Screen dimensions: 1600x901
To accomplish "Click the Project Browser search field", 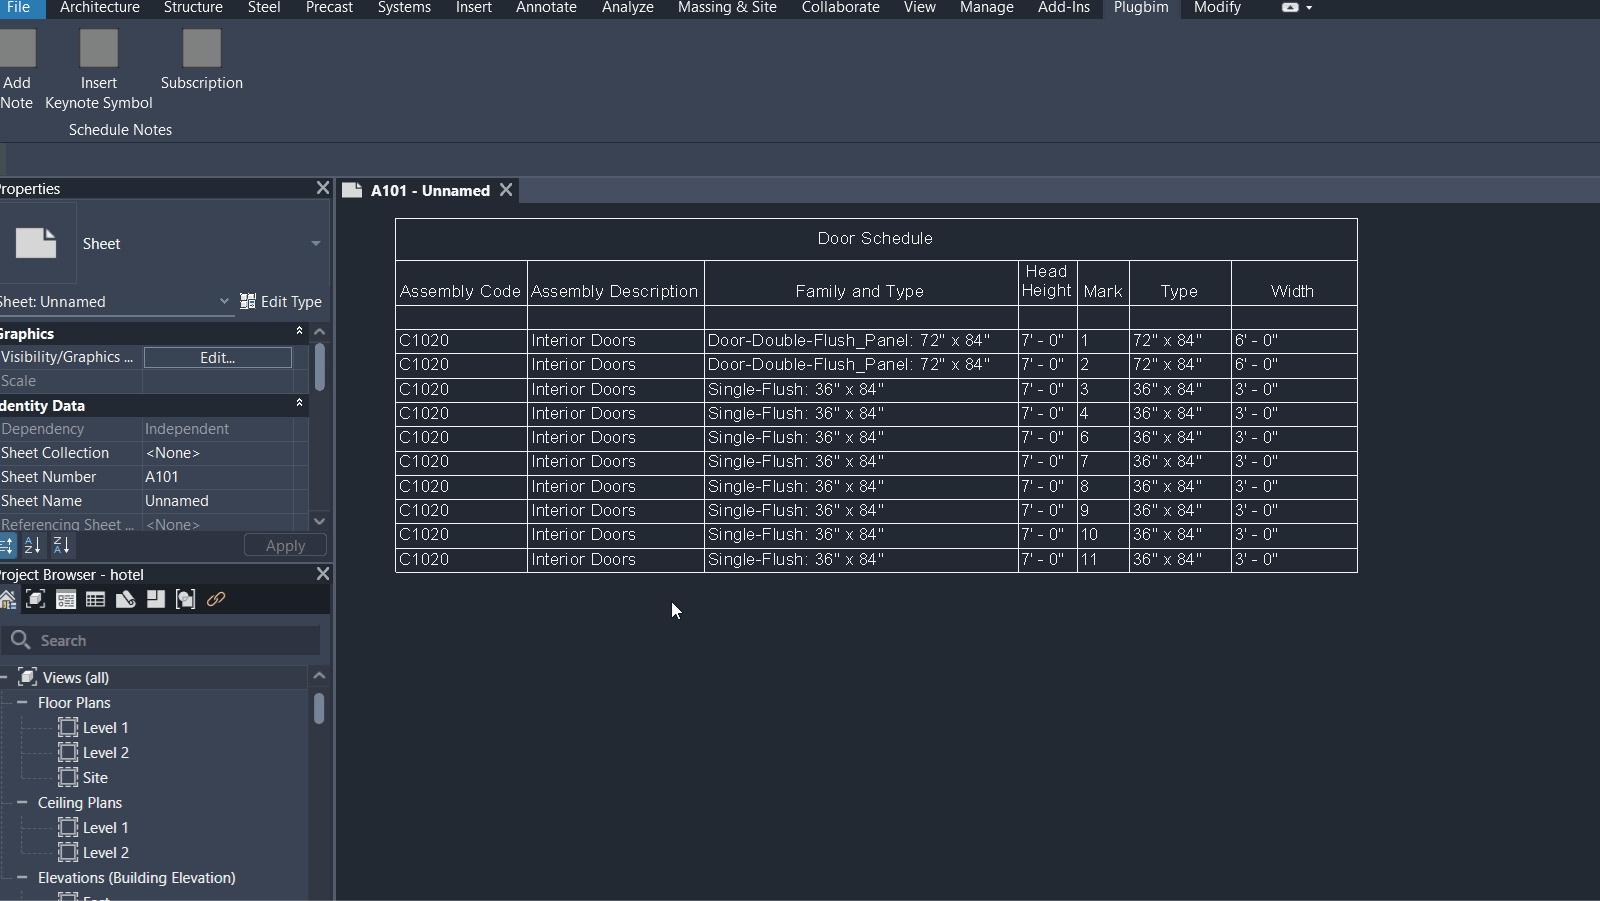I will point(161,640).
